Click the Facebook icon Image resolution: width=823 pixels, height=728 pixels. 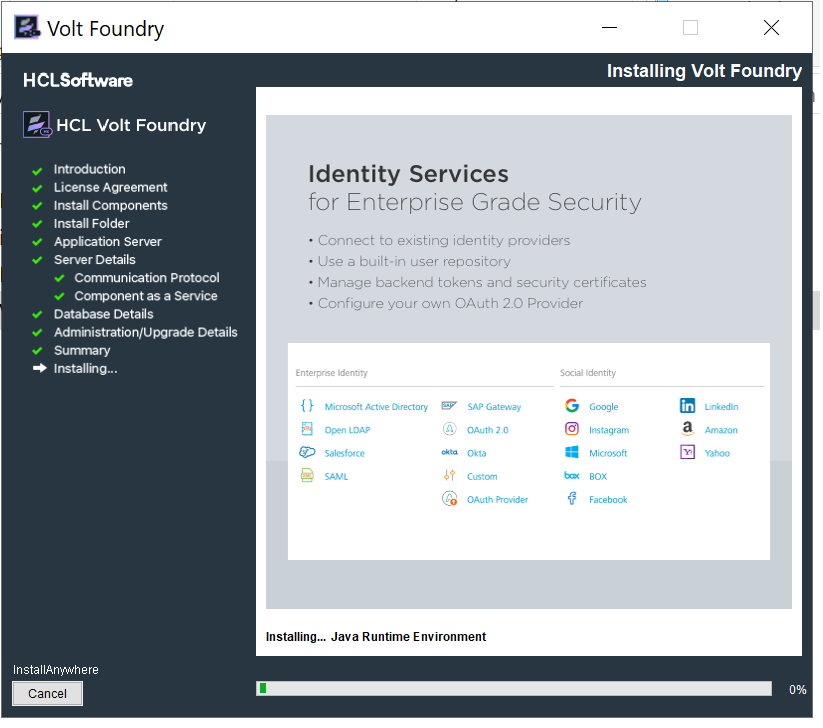click(x=572, y=498)
